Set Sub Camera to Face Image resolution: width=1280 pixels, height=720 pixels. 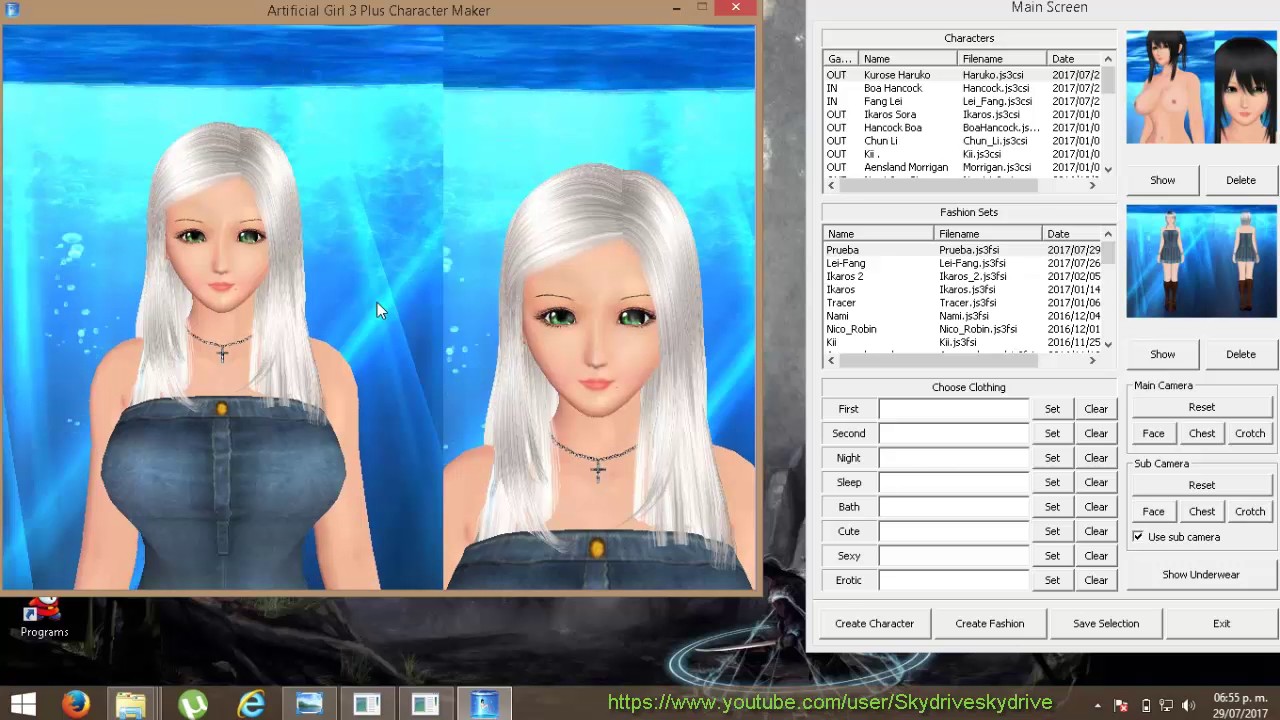point(1153,511)
